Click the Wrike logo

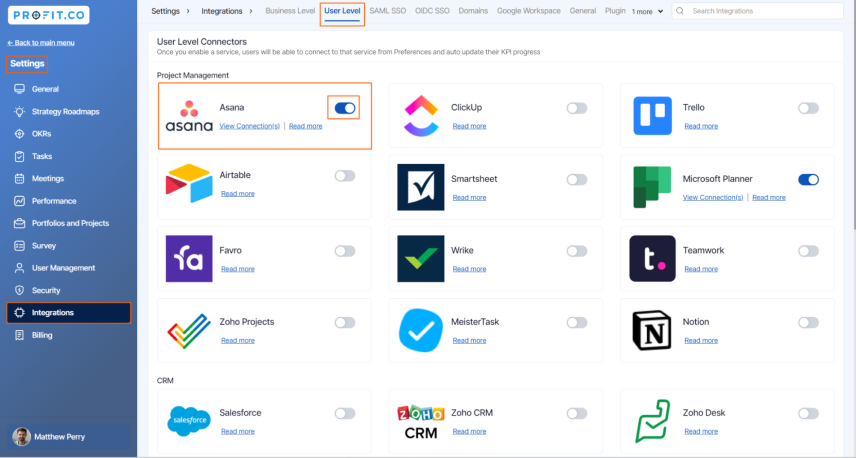tap(421, 259)
